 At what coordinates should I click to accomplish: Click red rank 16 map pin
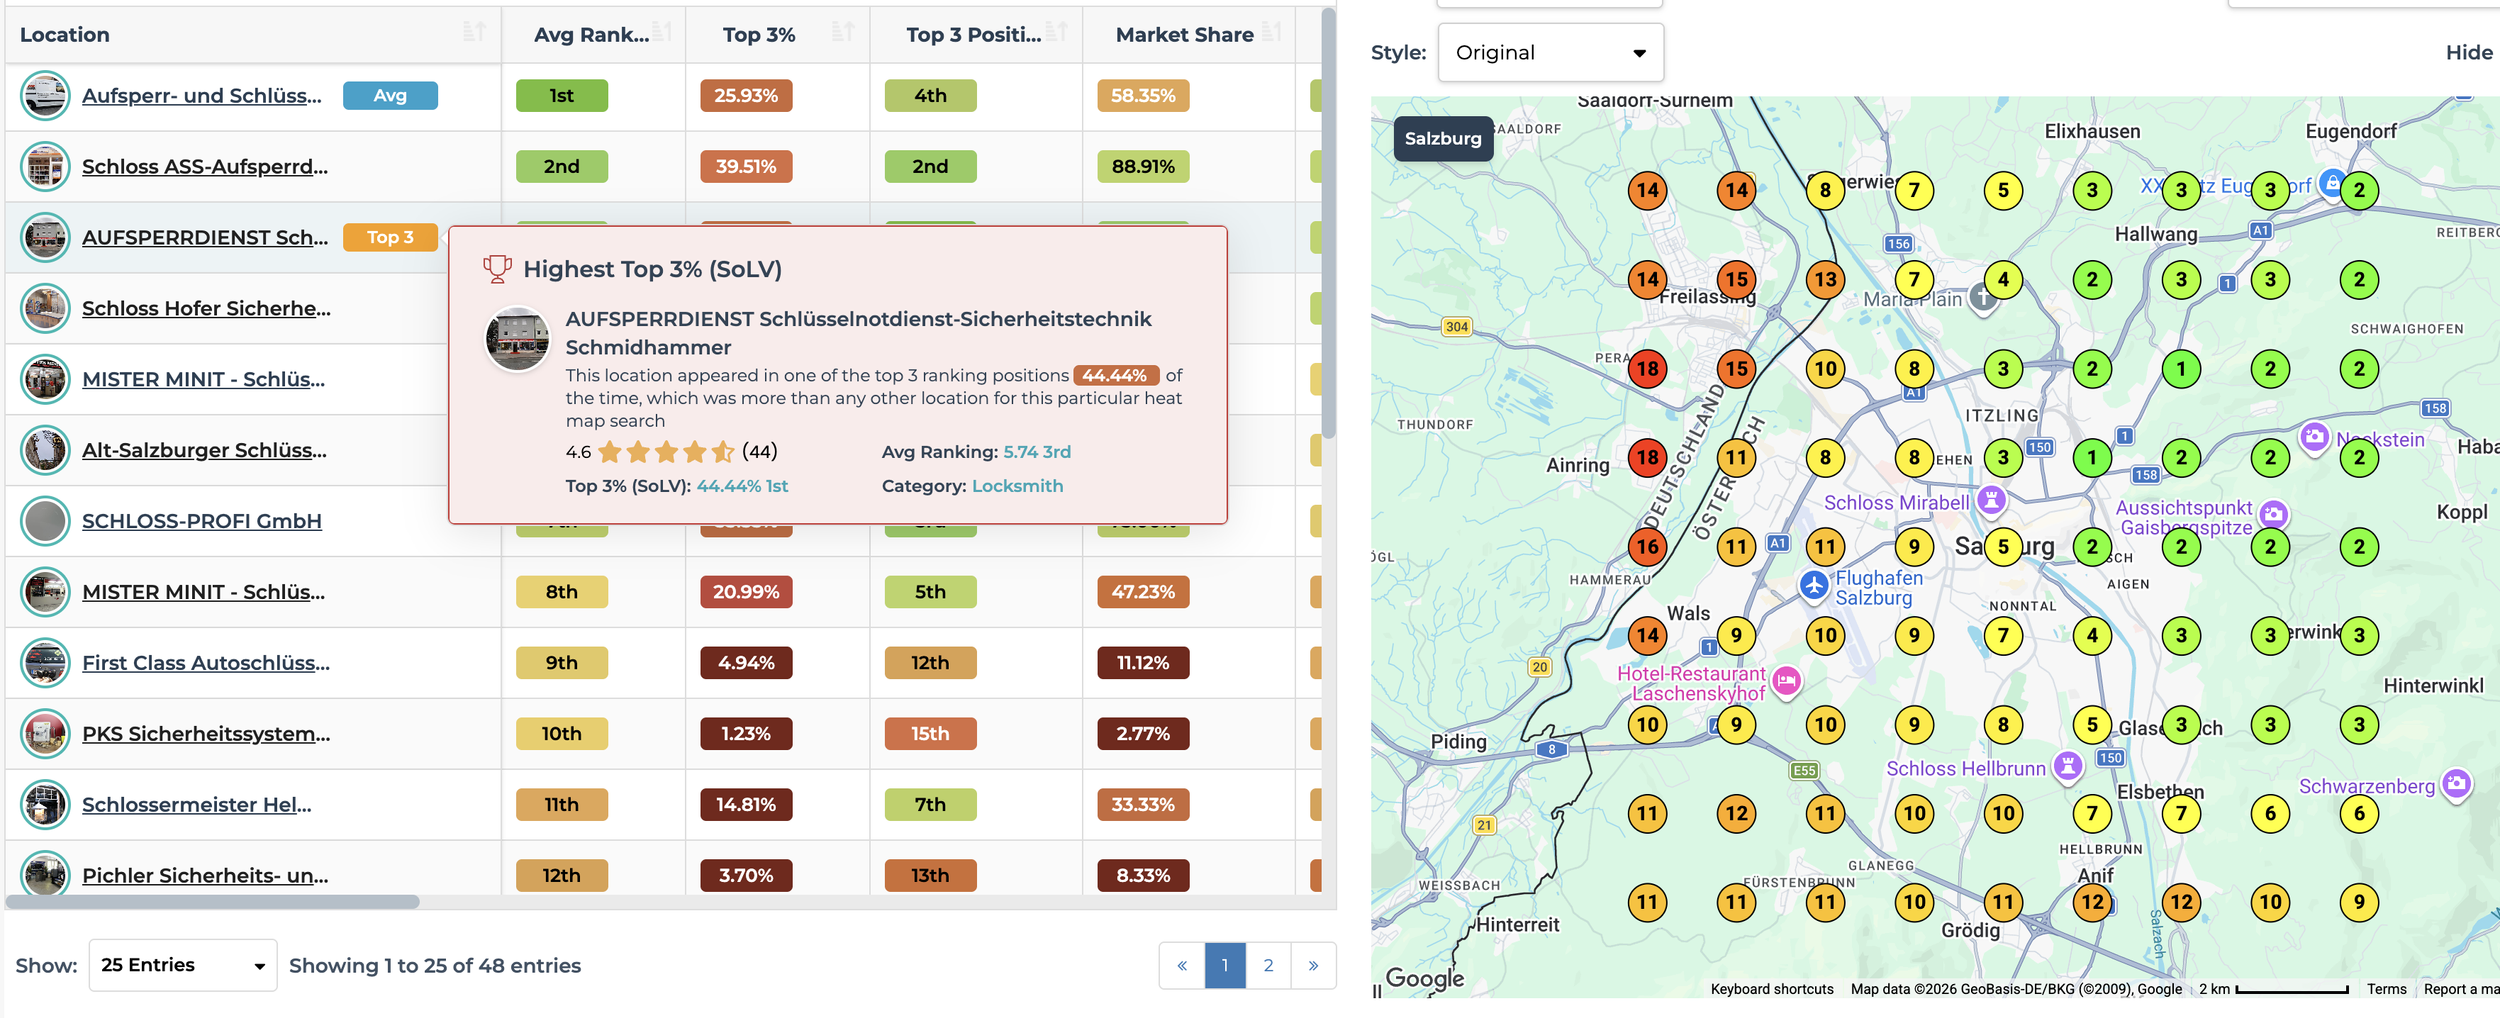tap(1647, 547)
